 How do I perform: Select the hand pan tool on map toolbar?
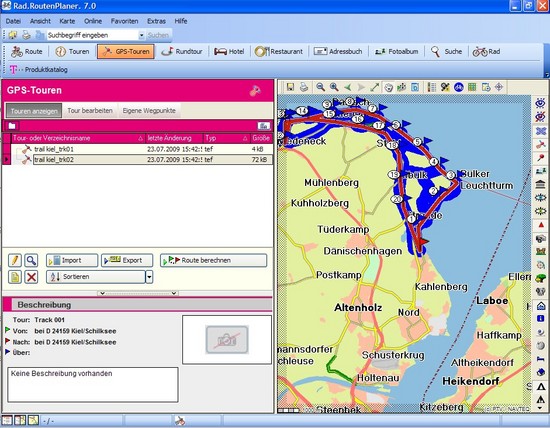[x=388, y=87]
